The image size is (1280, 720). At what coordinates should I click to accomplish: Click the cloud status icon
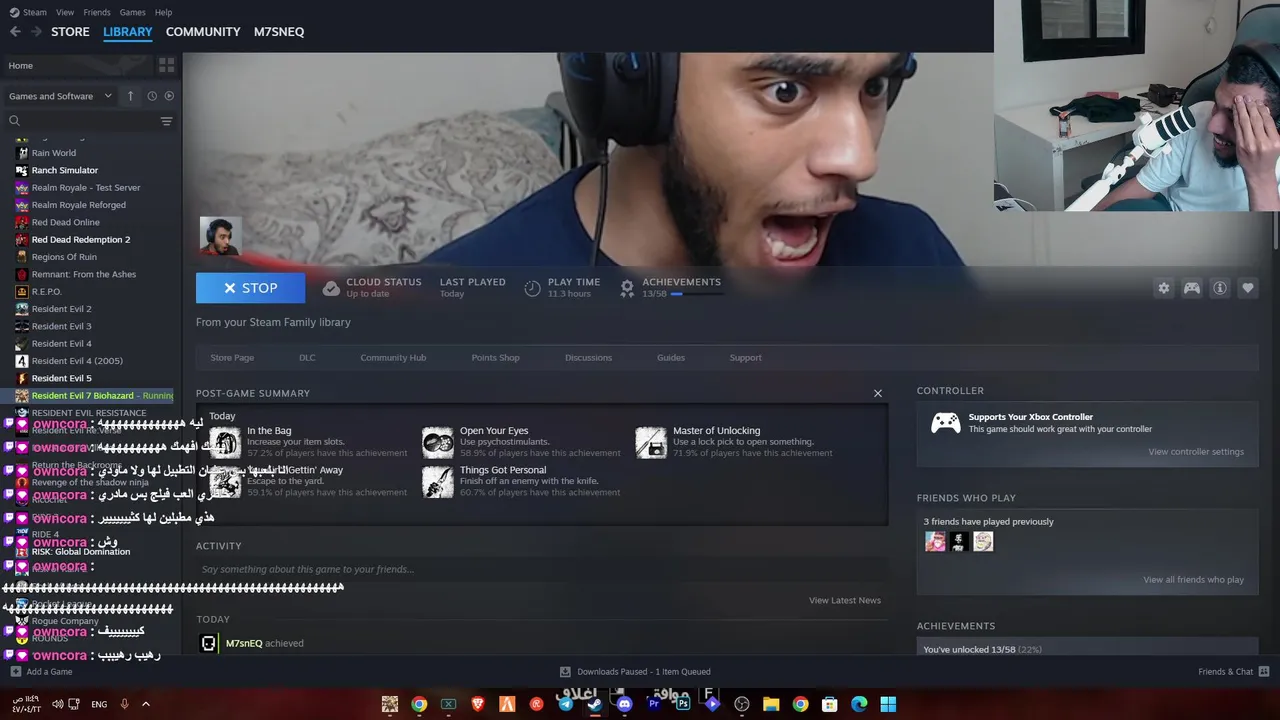(x=331, y=288)
